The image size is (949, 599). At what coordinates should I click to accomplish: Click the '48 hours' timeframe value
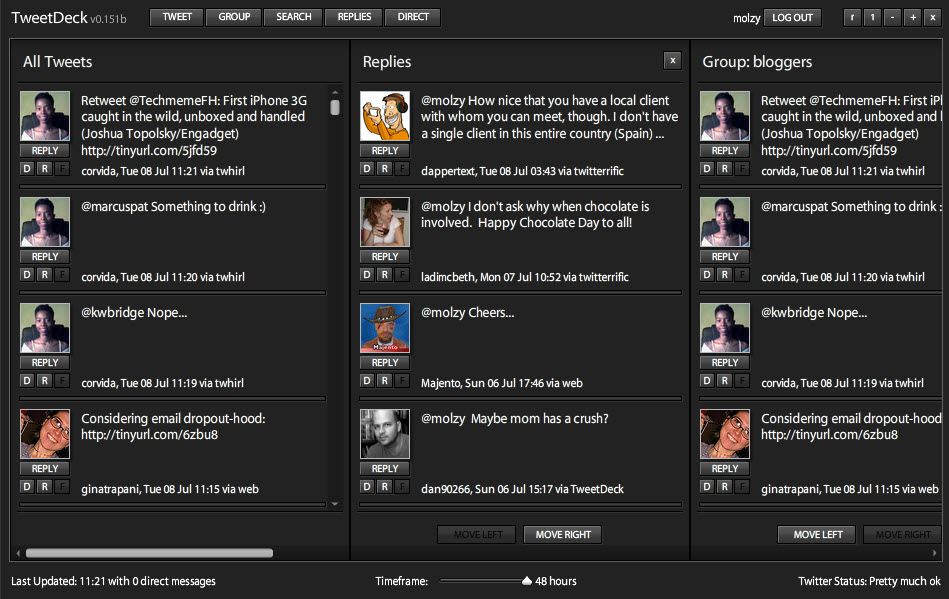coord(556,581)
